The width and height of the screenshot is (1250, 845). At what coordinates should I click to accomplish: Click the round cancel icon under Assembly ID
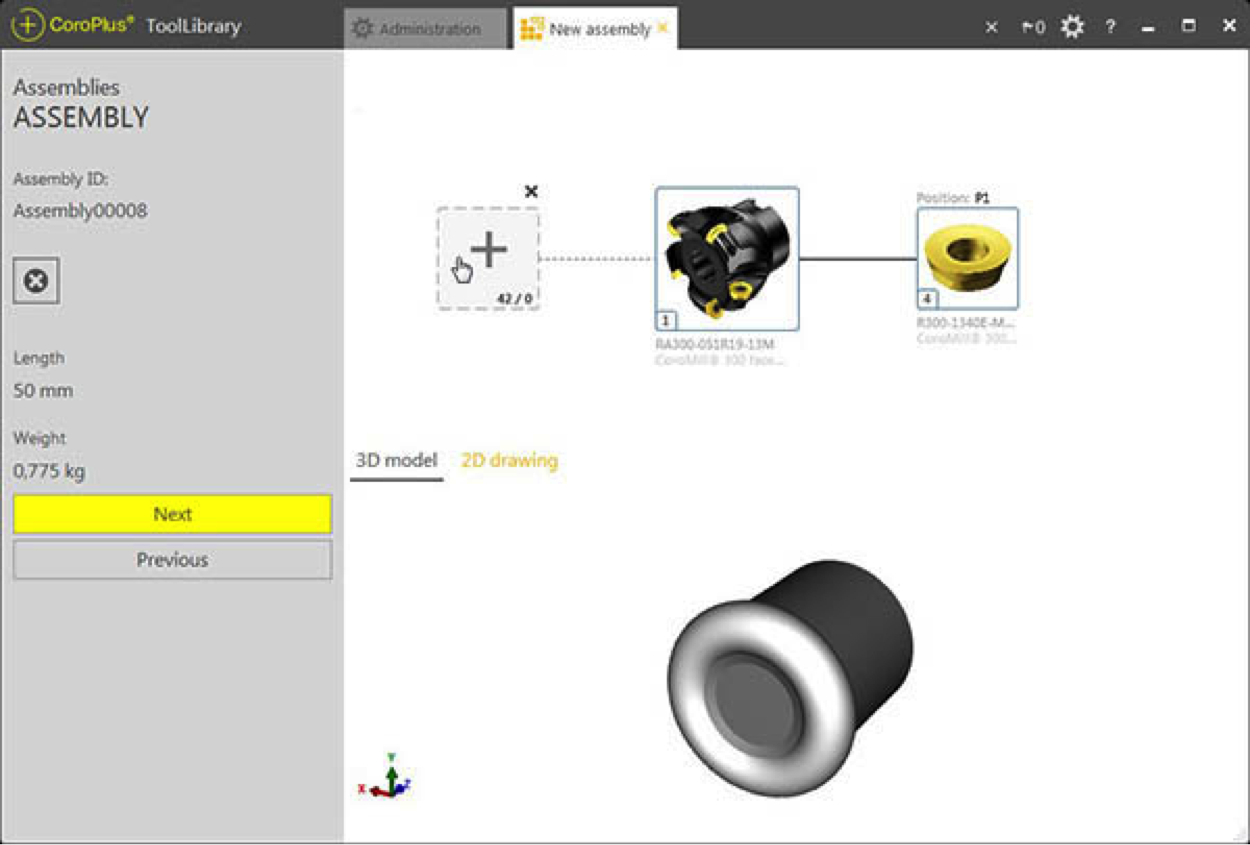coord(36,281)
